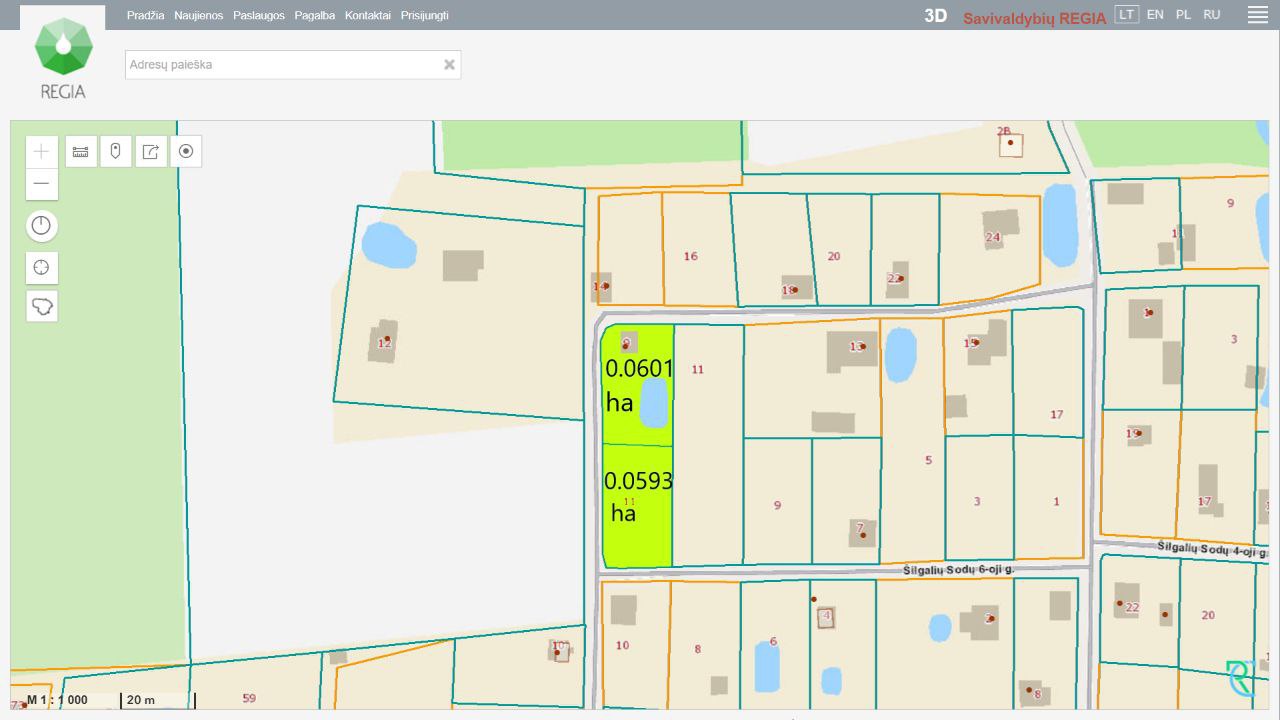This screenshot has width=1280, height=720.
Task: Click the Prisijungti login link
Action: coord(424,16)
